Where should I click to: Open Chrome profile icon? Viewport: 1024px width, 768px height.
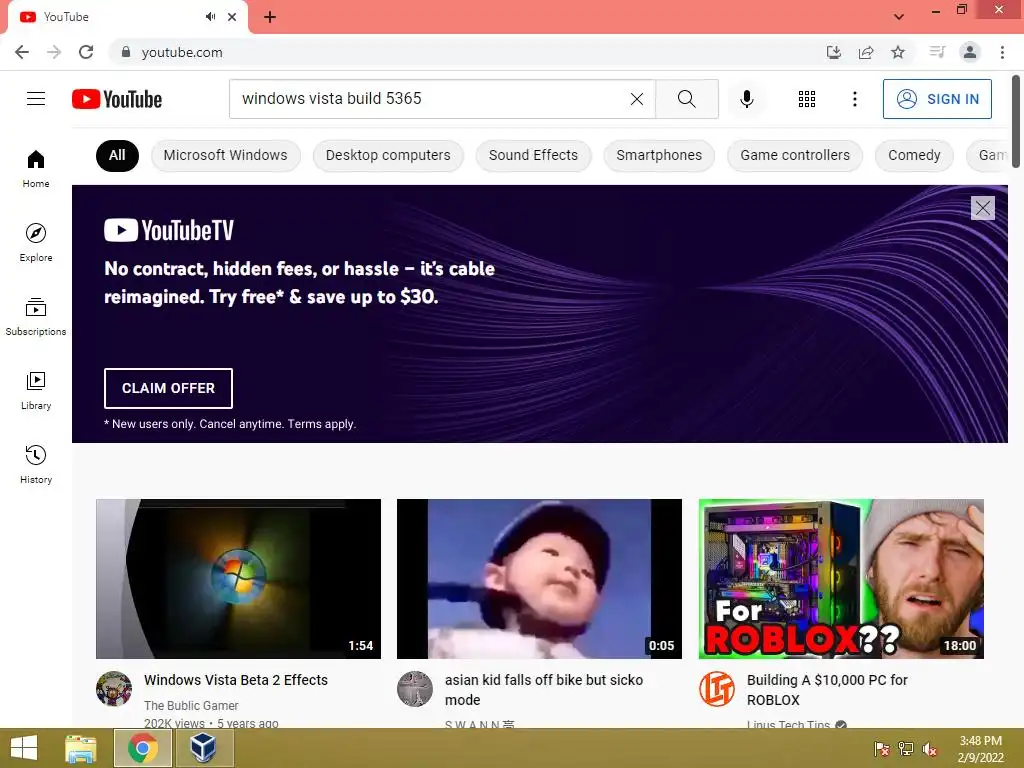point(970,52)
